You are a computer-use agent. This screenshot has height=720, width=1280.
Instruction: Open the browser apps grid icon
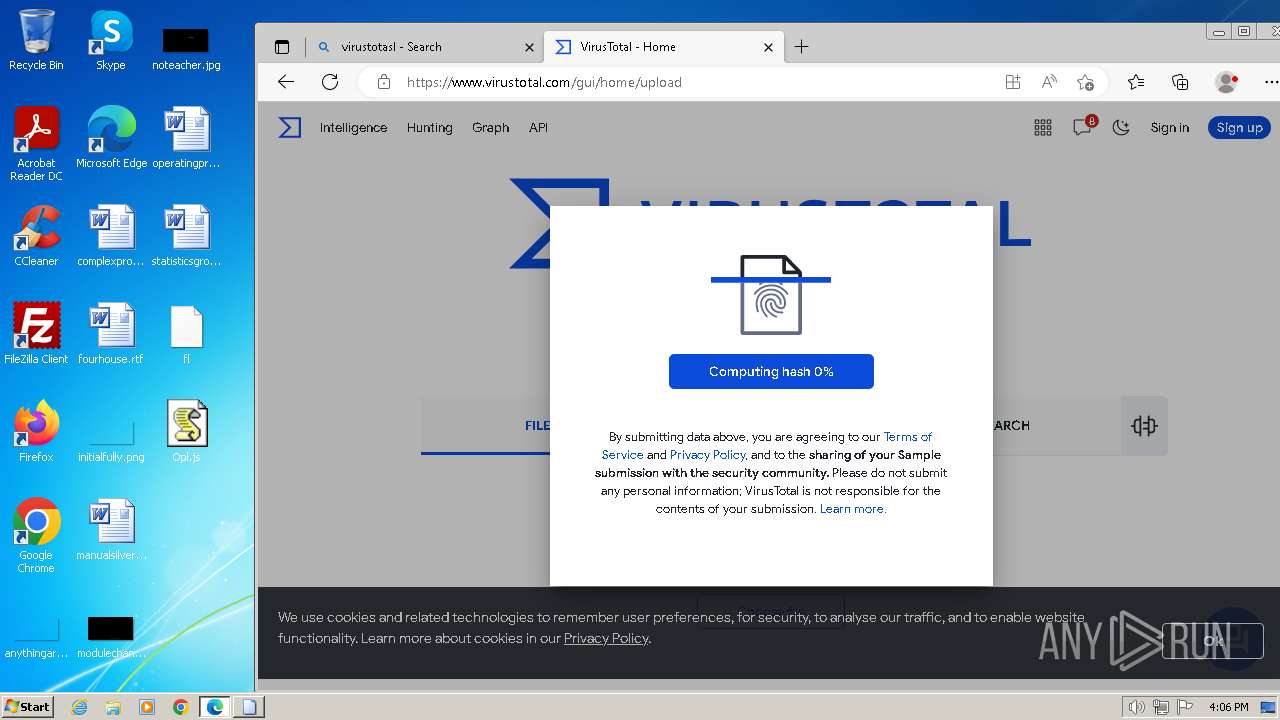1013,82
